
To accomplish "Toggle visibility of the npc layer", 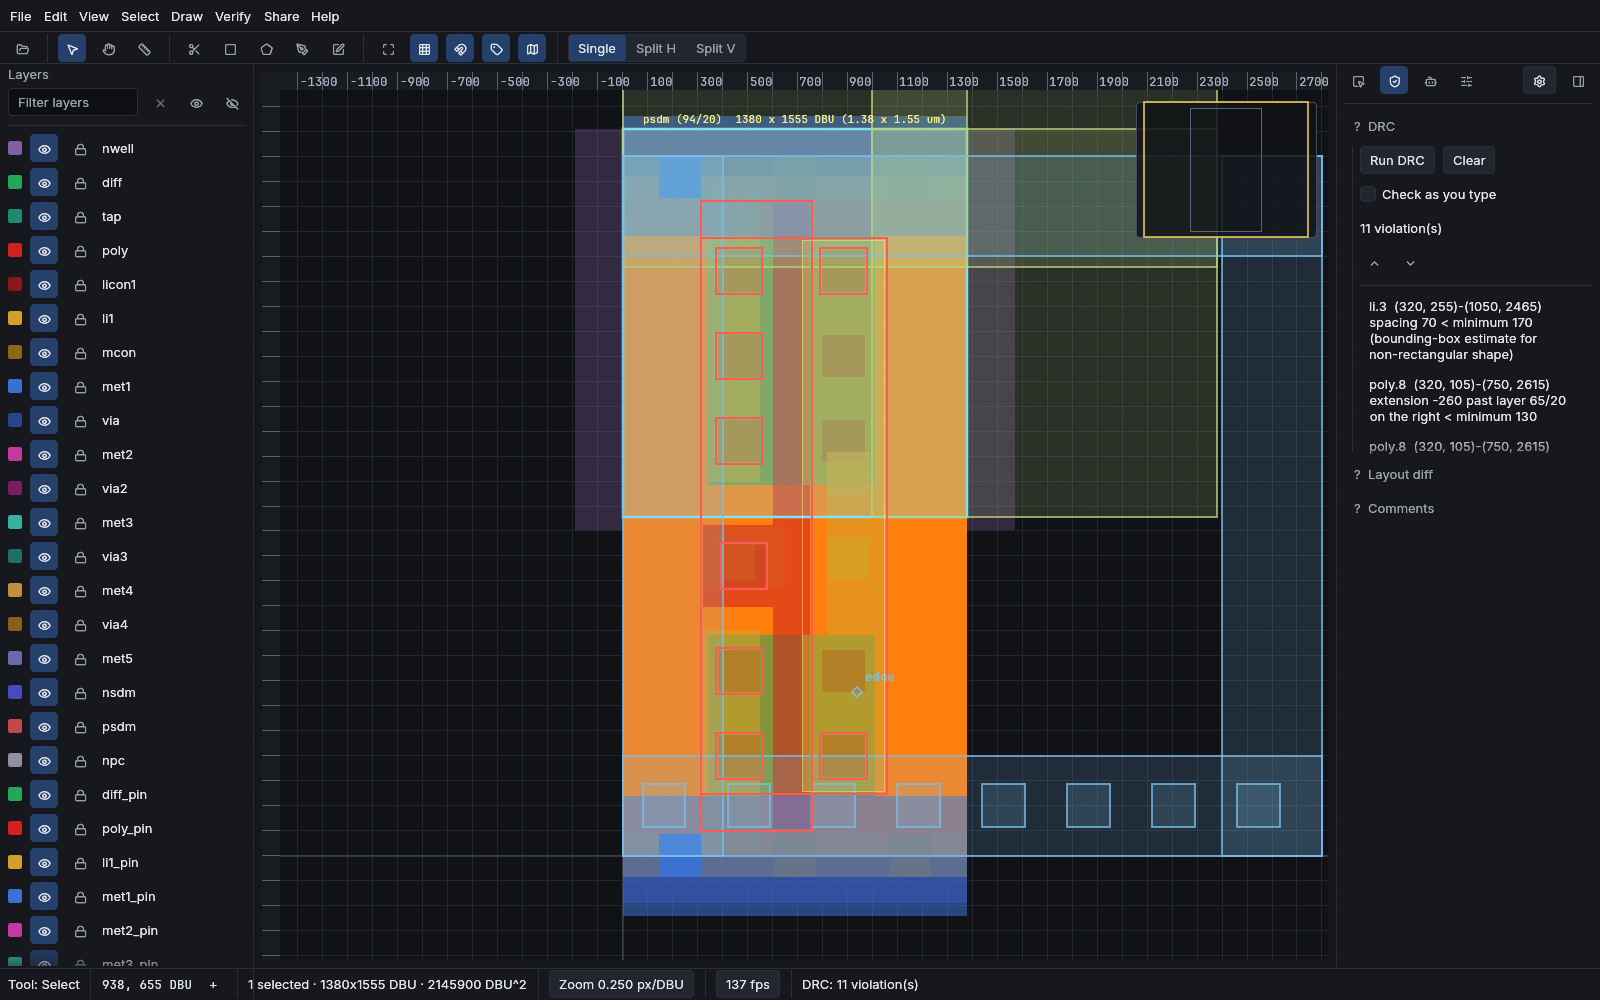I will (44, 761).
